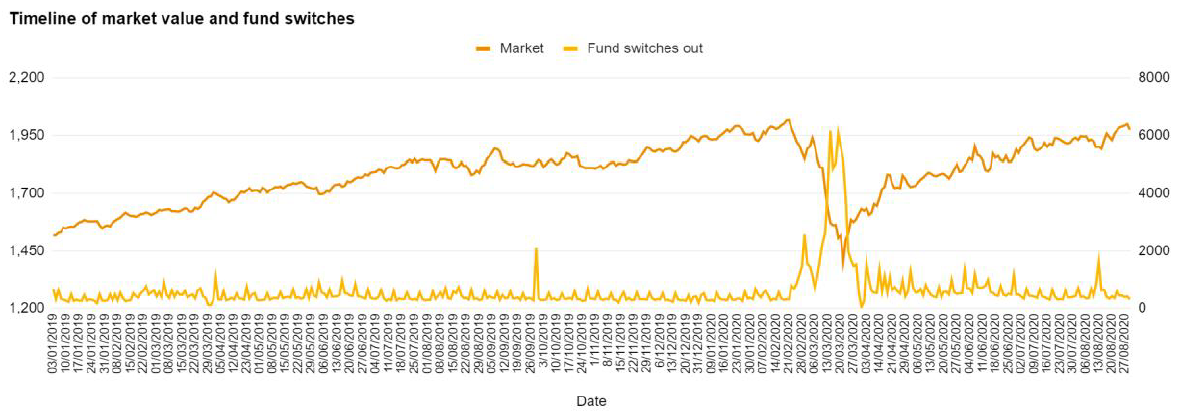Click the yellow Fund switches out marker
Screen dimensions: 1181x414
click(572, 48)
